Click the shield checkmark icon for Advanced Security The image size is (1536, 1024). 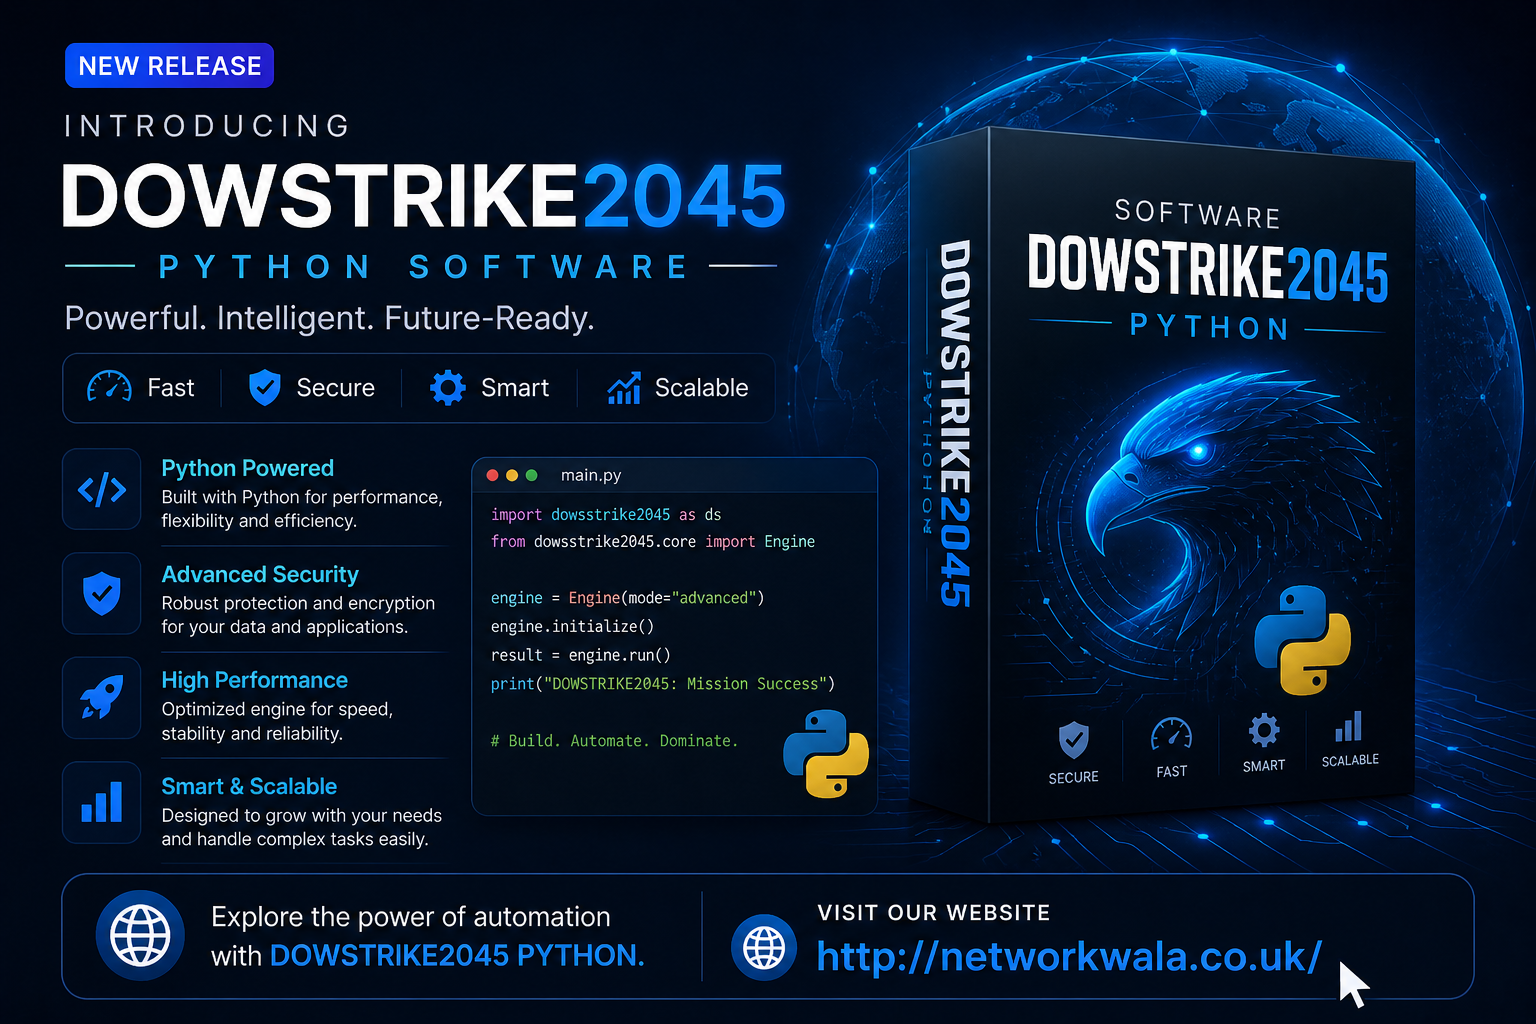[x=102, y=594]
